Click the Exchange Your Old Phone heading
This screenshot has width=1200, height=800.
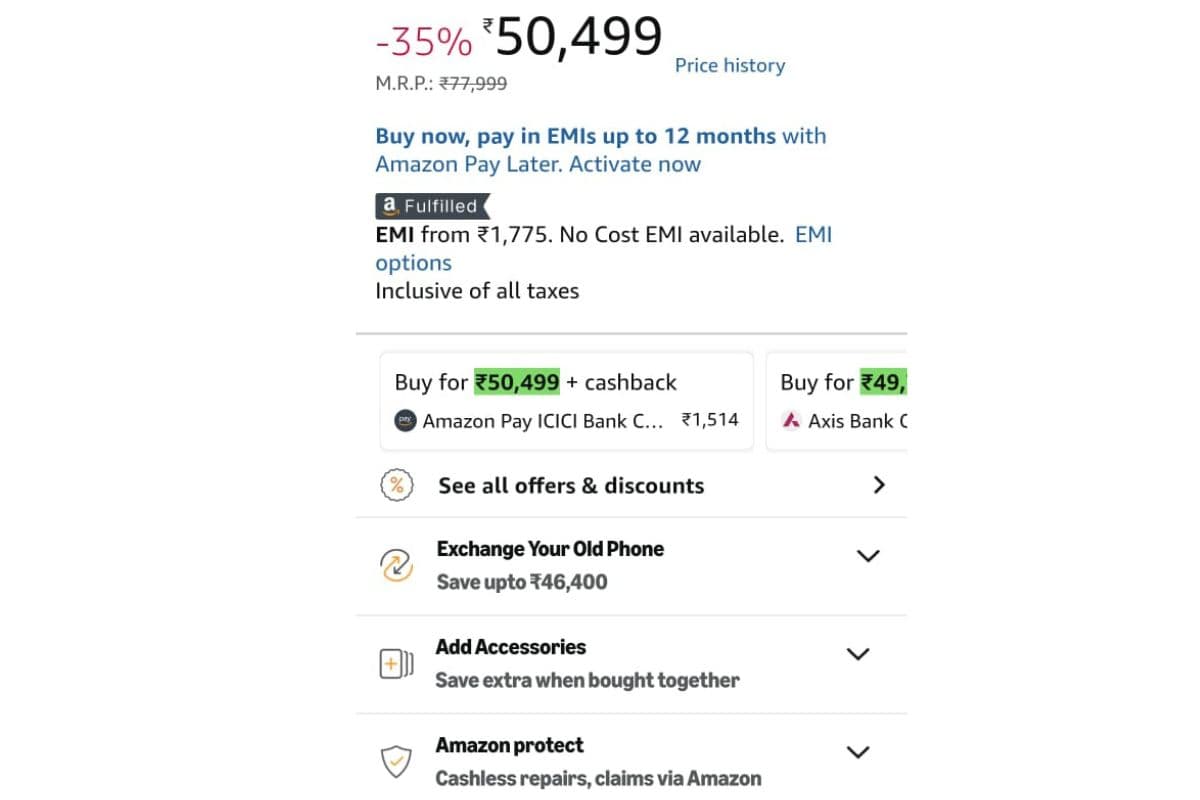550,549
